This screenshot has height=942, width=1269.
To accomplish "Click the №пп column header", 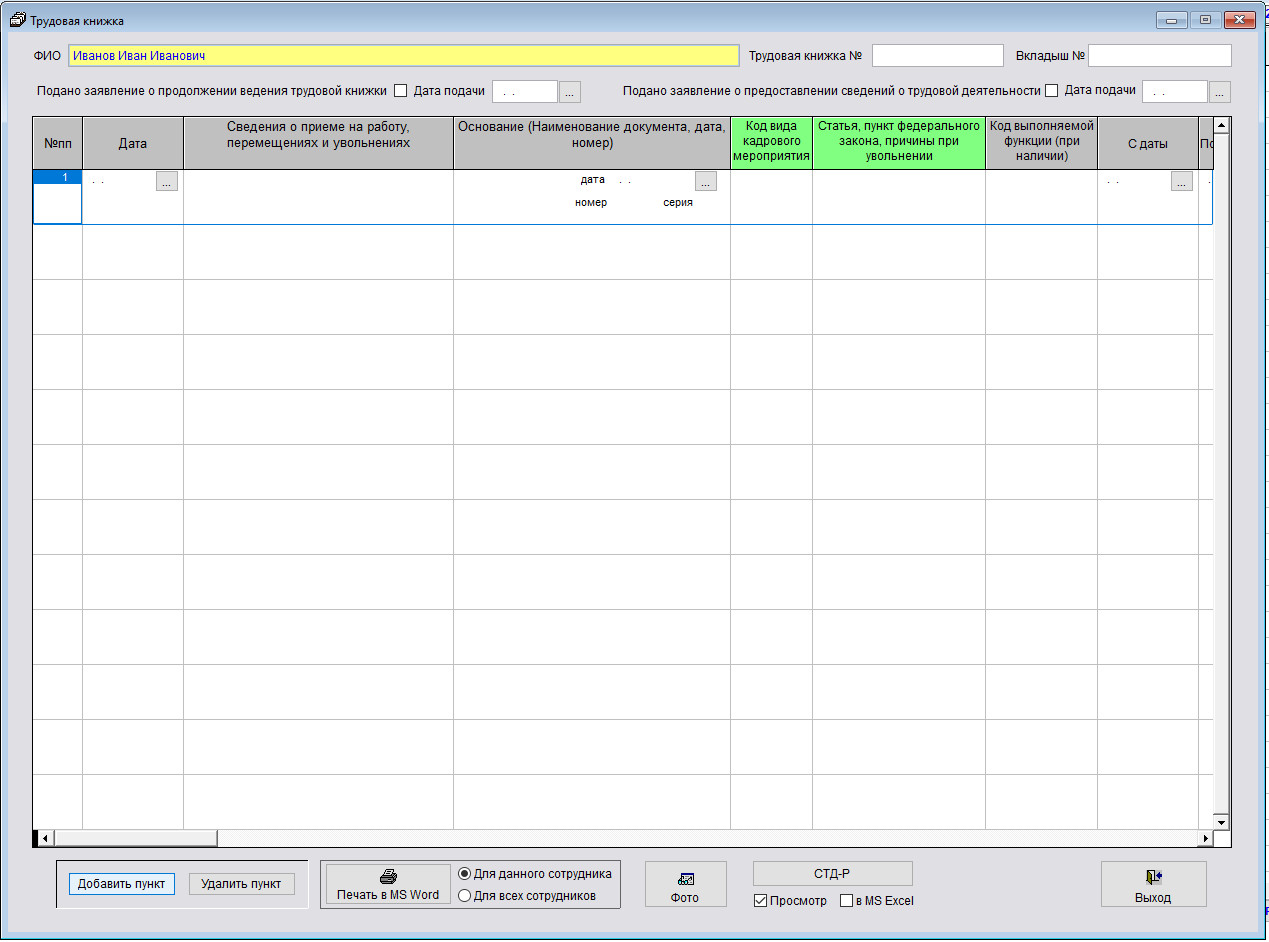I will [58, 143].
